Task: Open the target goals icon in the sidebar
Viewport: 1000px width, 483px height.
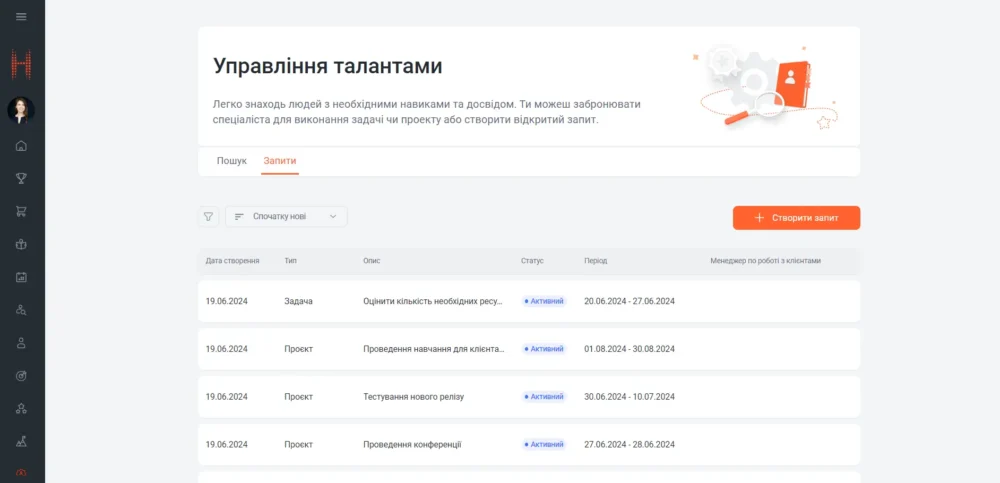Action: tap(22, 376)
